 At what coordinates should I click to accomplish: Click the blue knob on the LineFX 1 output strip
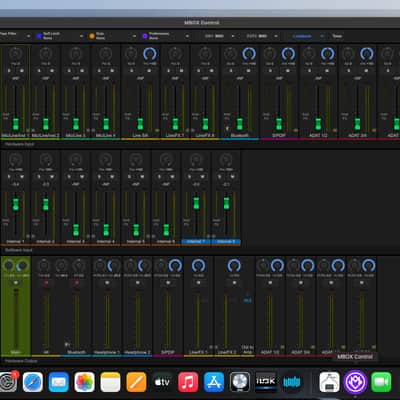(x=199, y=266)
